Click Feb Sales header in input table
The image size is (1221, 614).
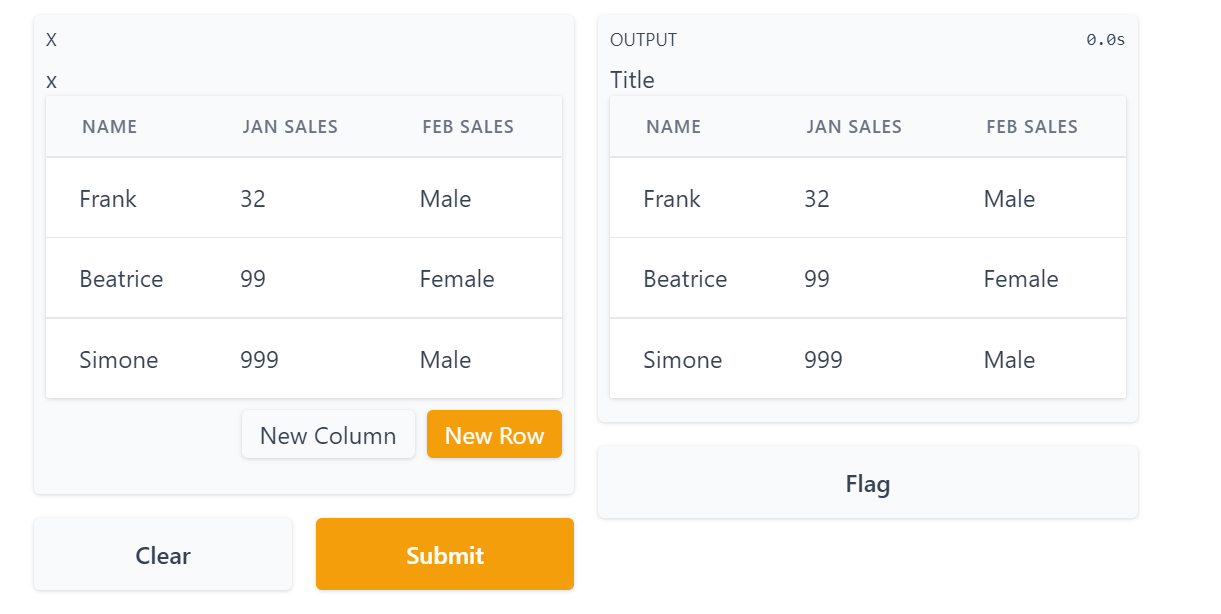468,127
